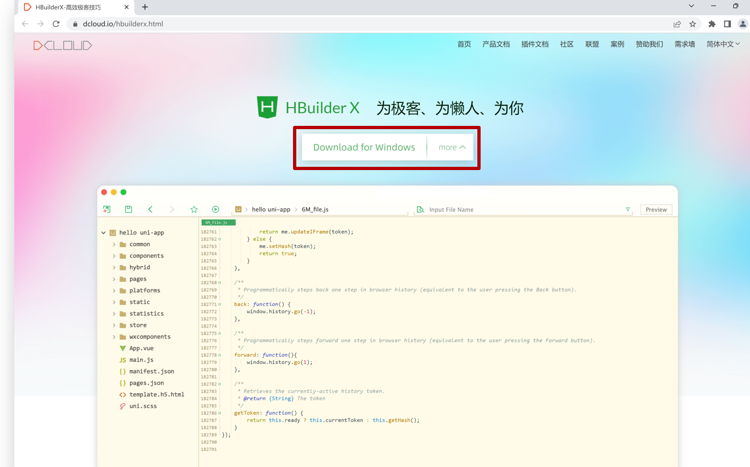
Task: Expand the common folder
Action: pos(114,244)
